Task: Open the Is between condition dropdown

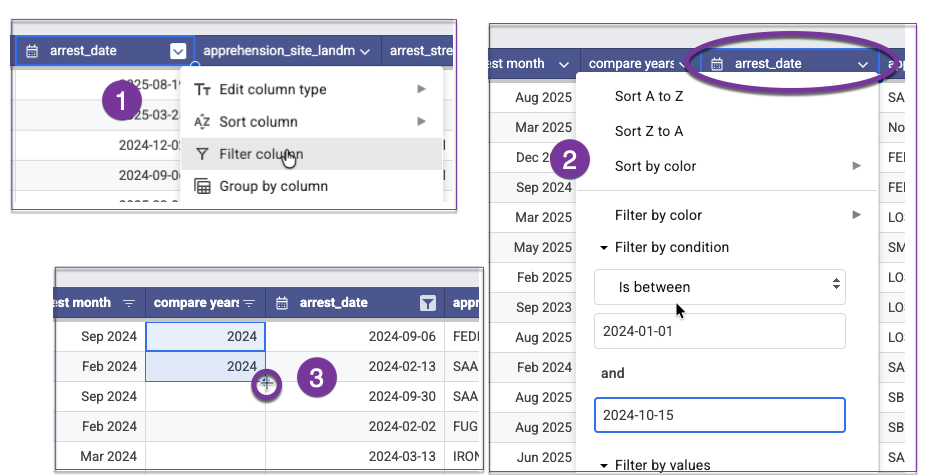Action: point(720,287)
